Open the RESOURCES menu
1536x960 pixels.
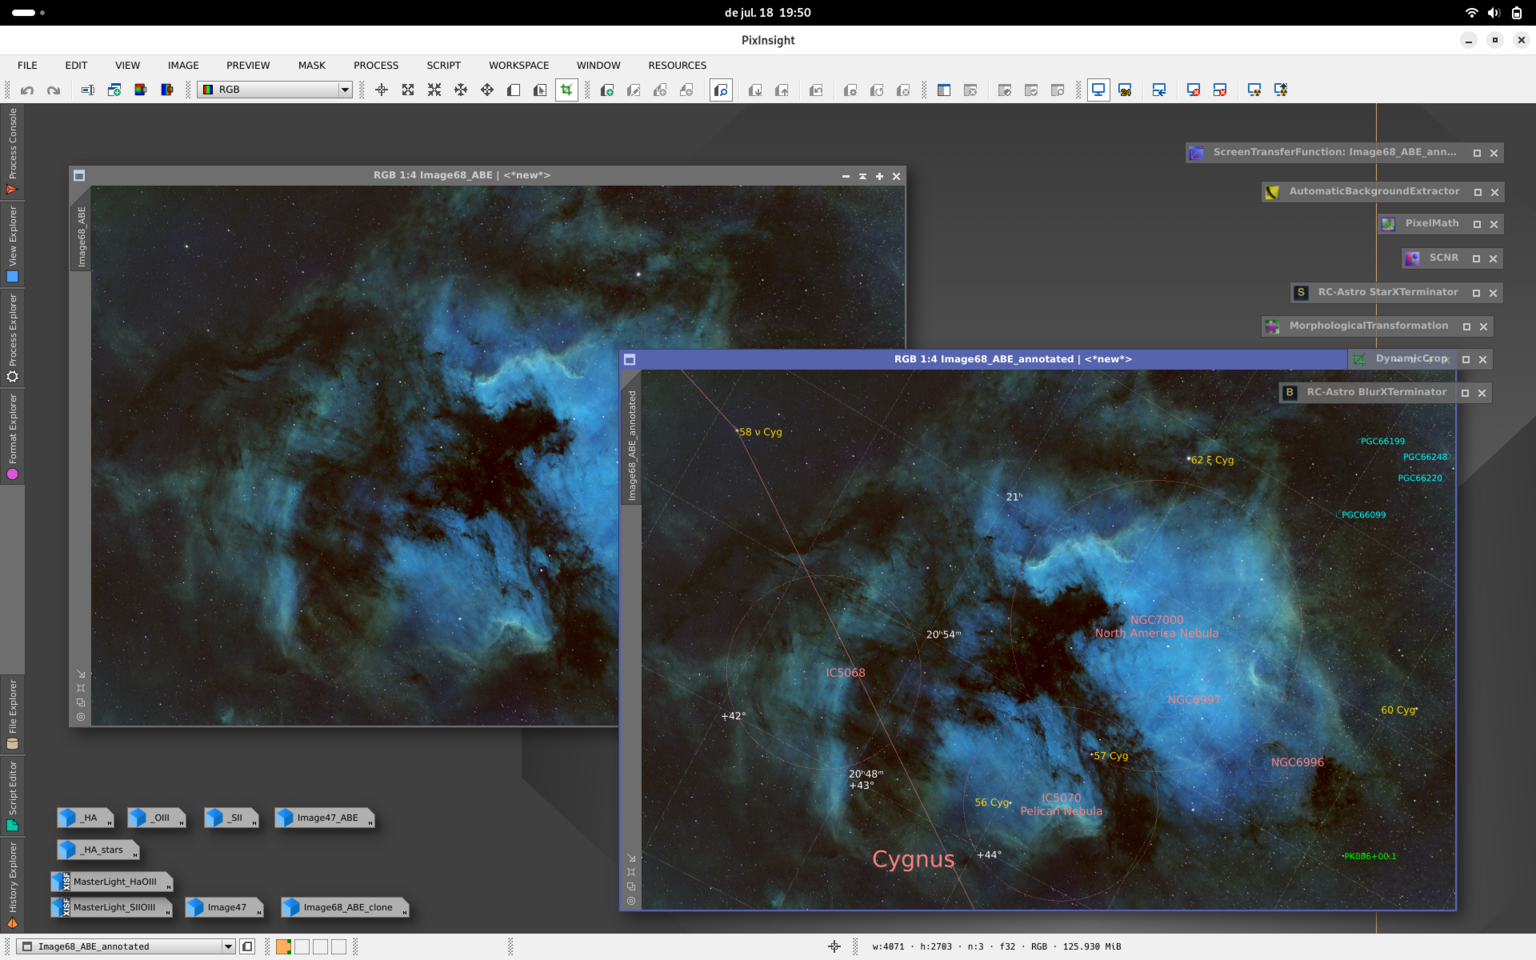coord(677,65)
